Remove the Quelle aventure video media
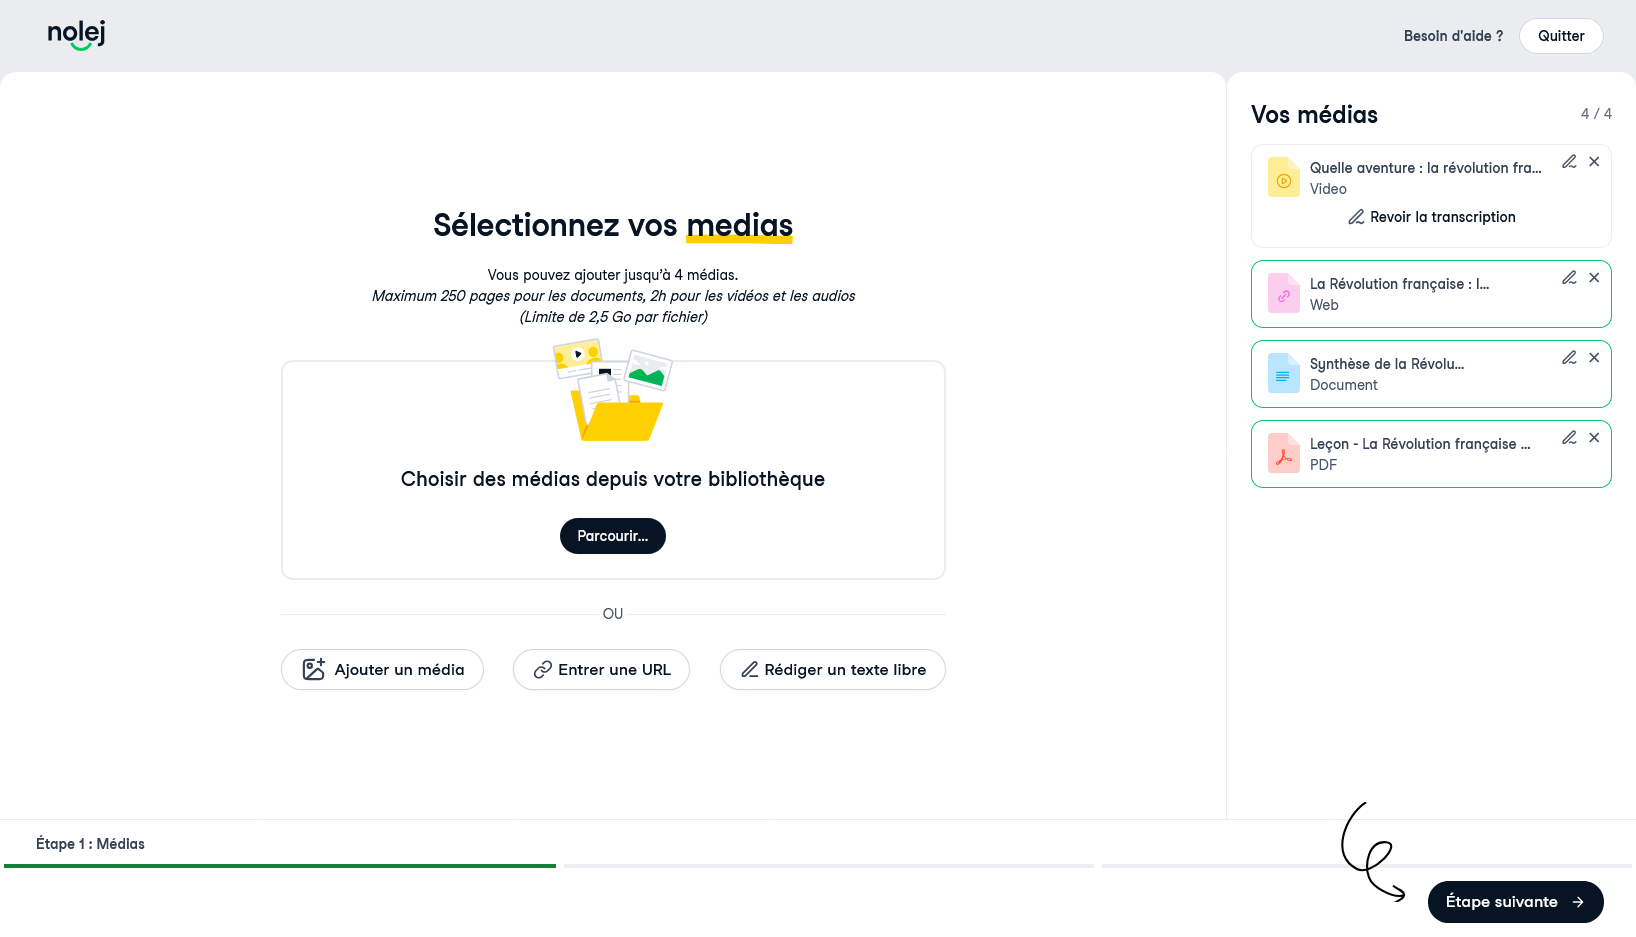 tap(1594, 162)
